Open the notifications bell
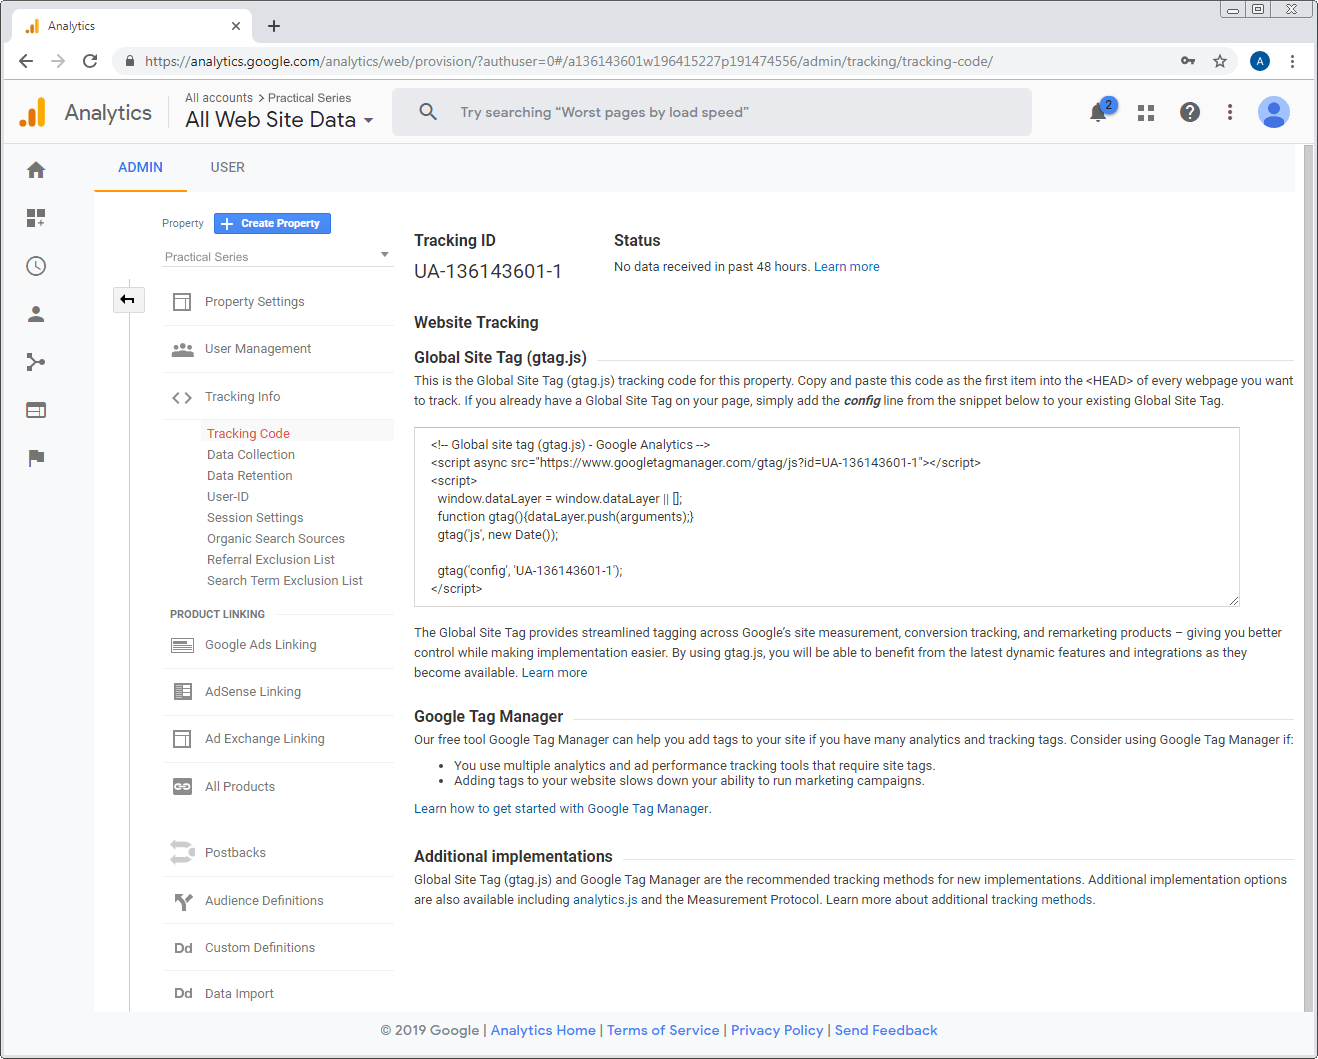This screenshot has height=1059, width=1318. pyautogui.click(x=1098, y=112)
